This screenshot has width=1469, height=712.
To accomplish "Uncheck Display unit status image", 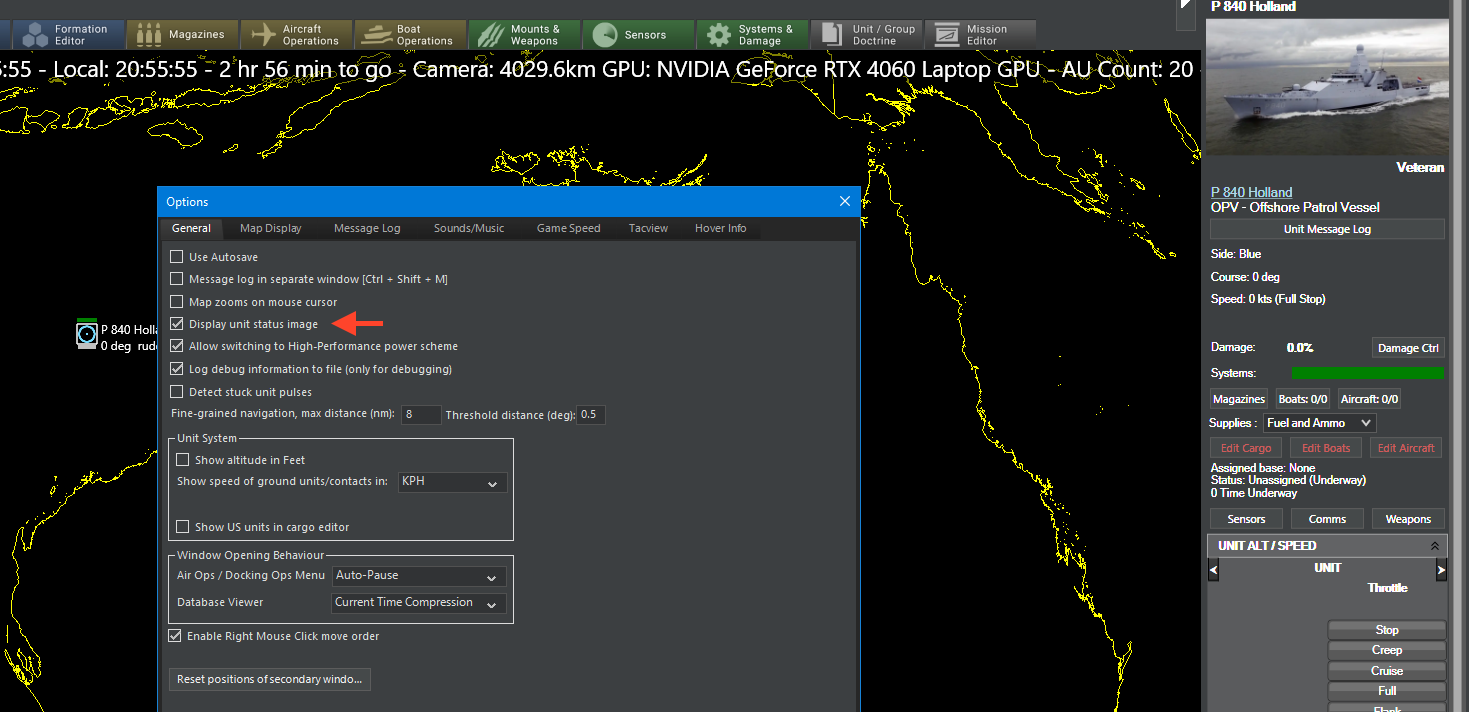I will [x=177, y=324].
